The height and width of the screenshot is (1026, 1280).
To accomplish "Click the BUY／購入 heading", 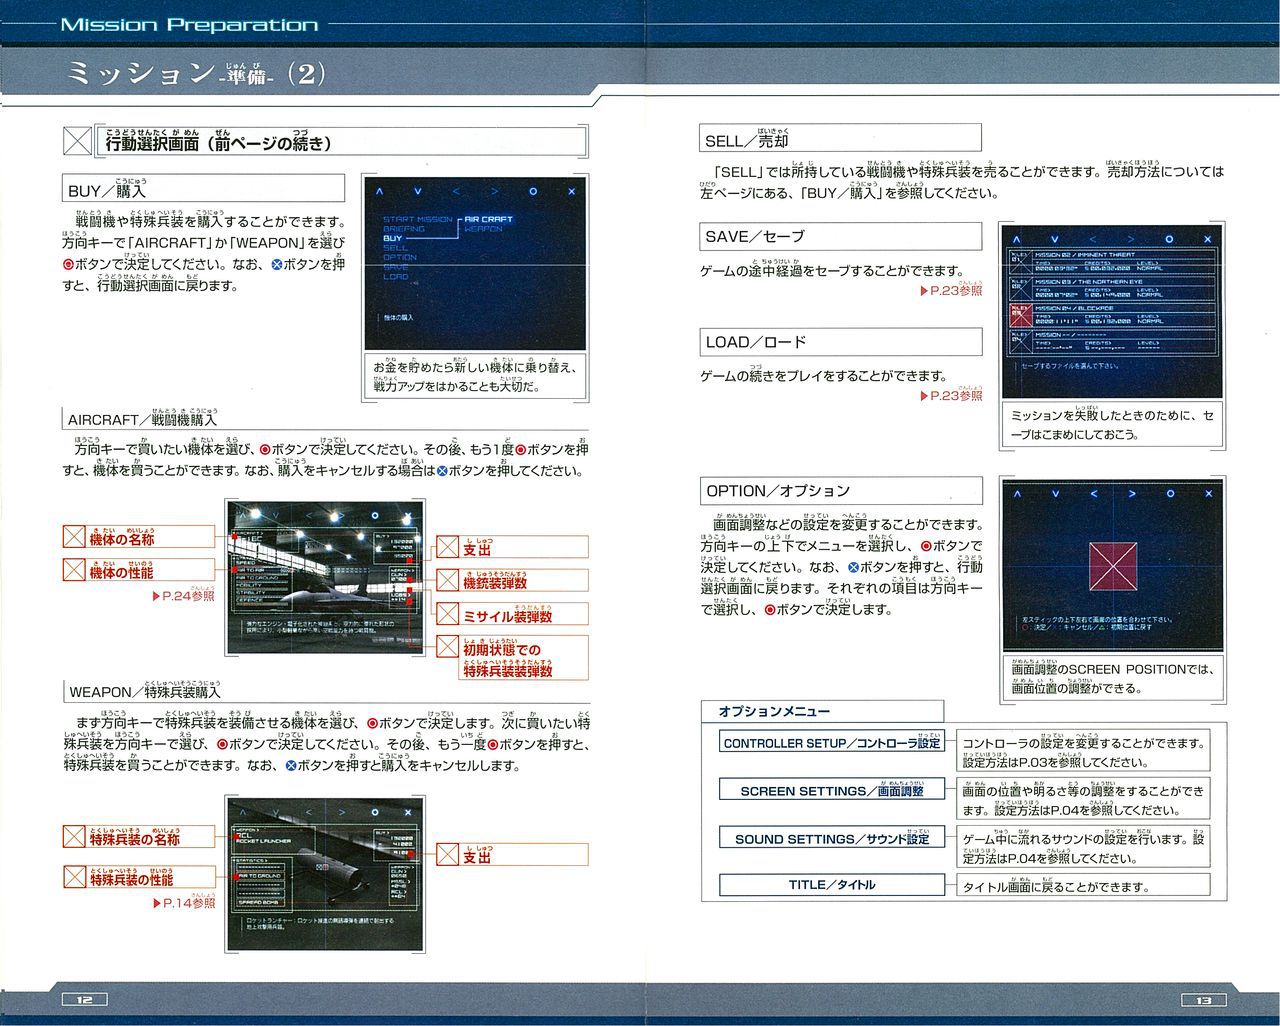I will tap(203, 188).
